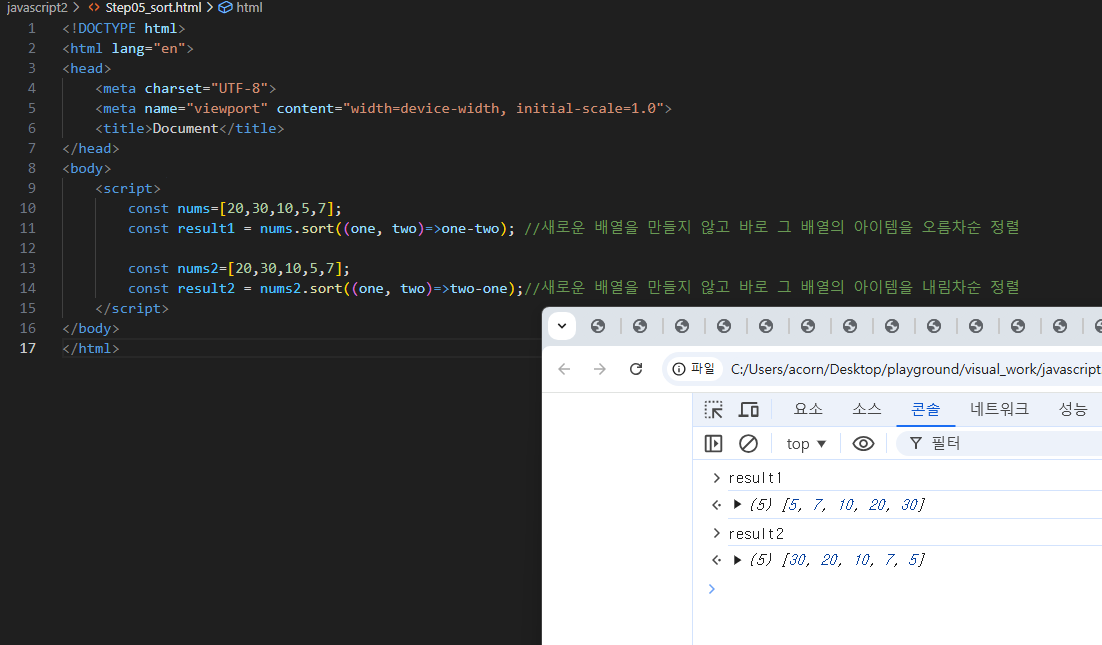Click the charset="UTF-8" meta line

186,89
